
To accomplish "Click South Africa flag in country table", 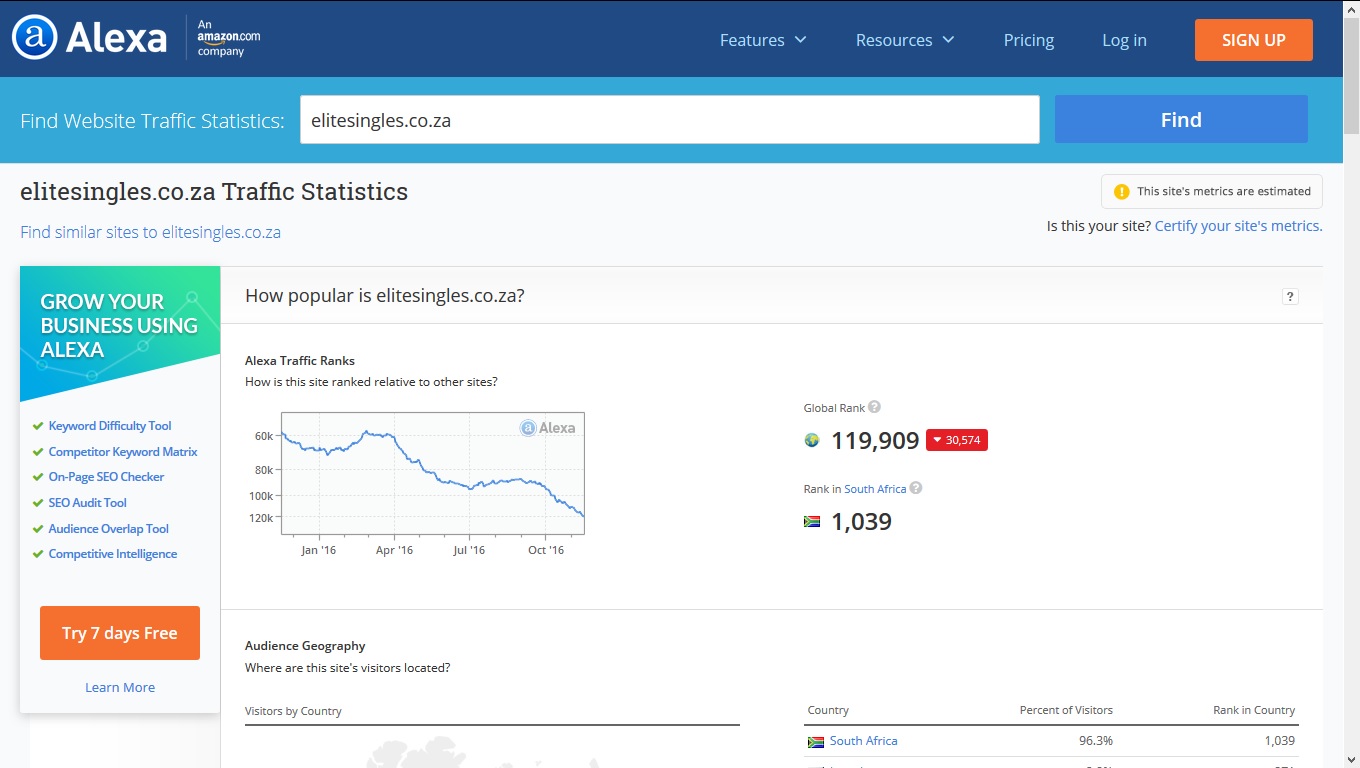I will 816,742.
